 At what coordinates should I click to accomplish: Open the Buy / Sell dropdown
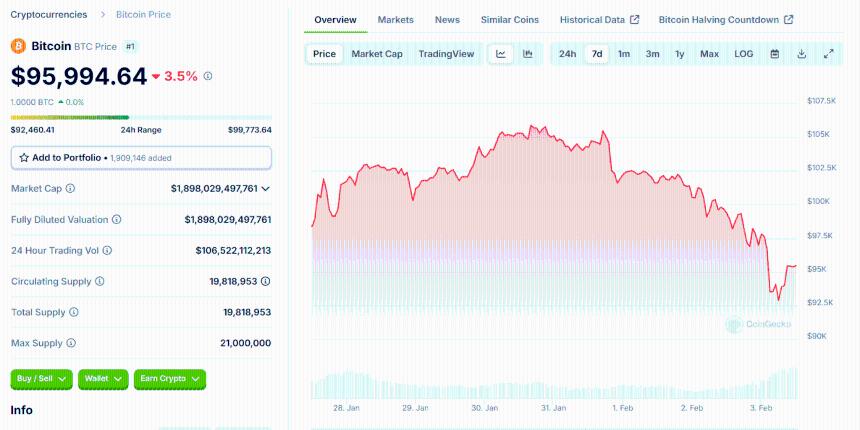coord(41,379)
